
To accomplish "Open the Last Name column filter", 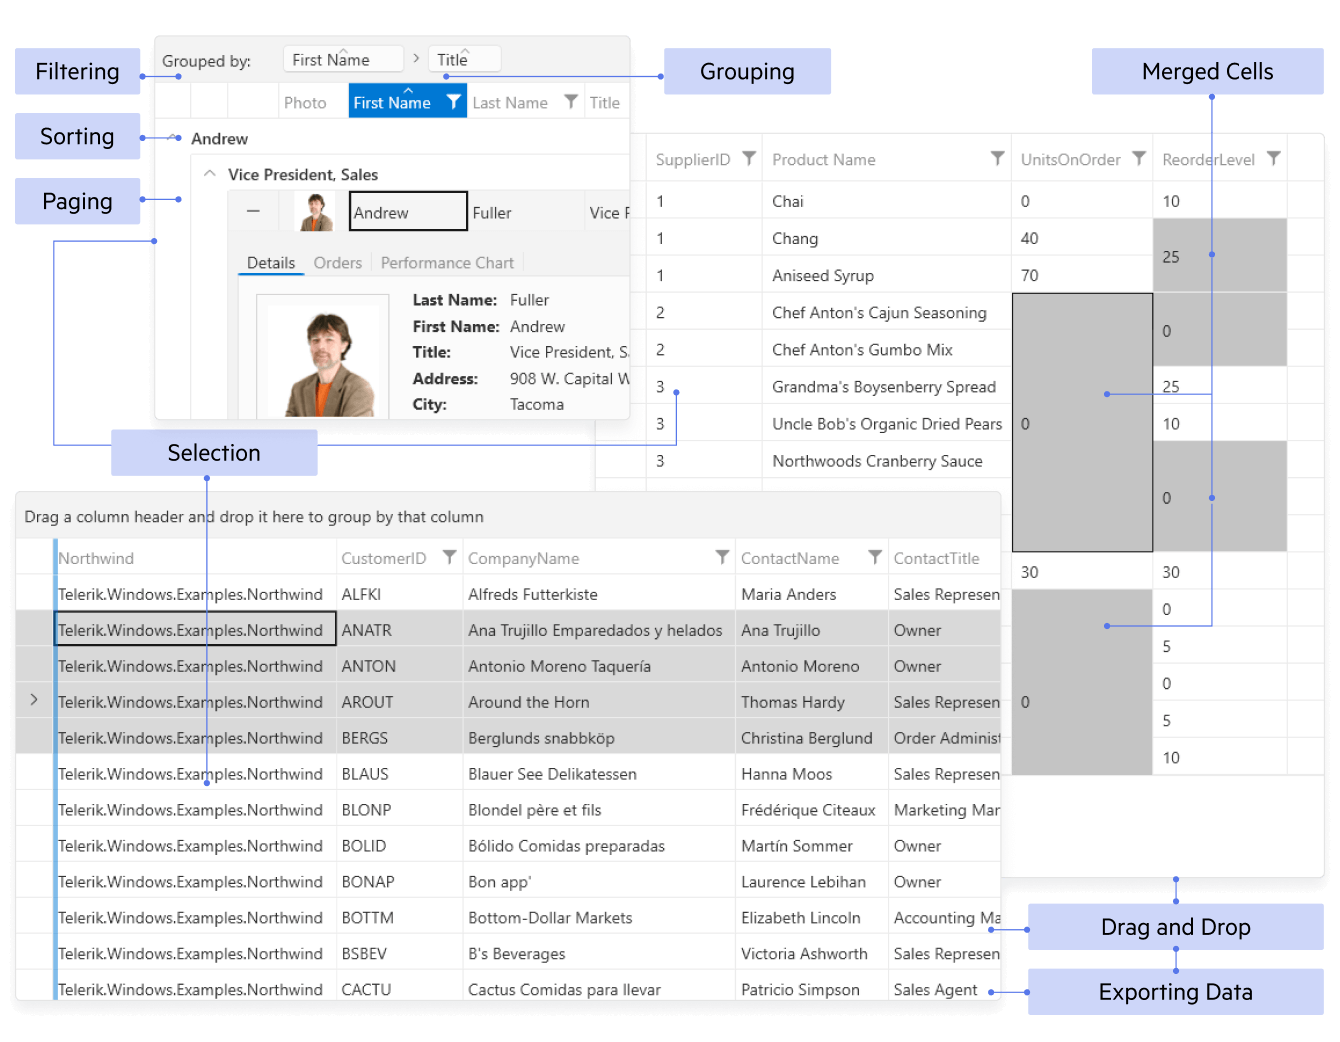I will pos(571,102).
